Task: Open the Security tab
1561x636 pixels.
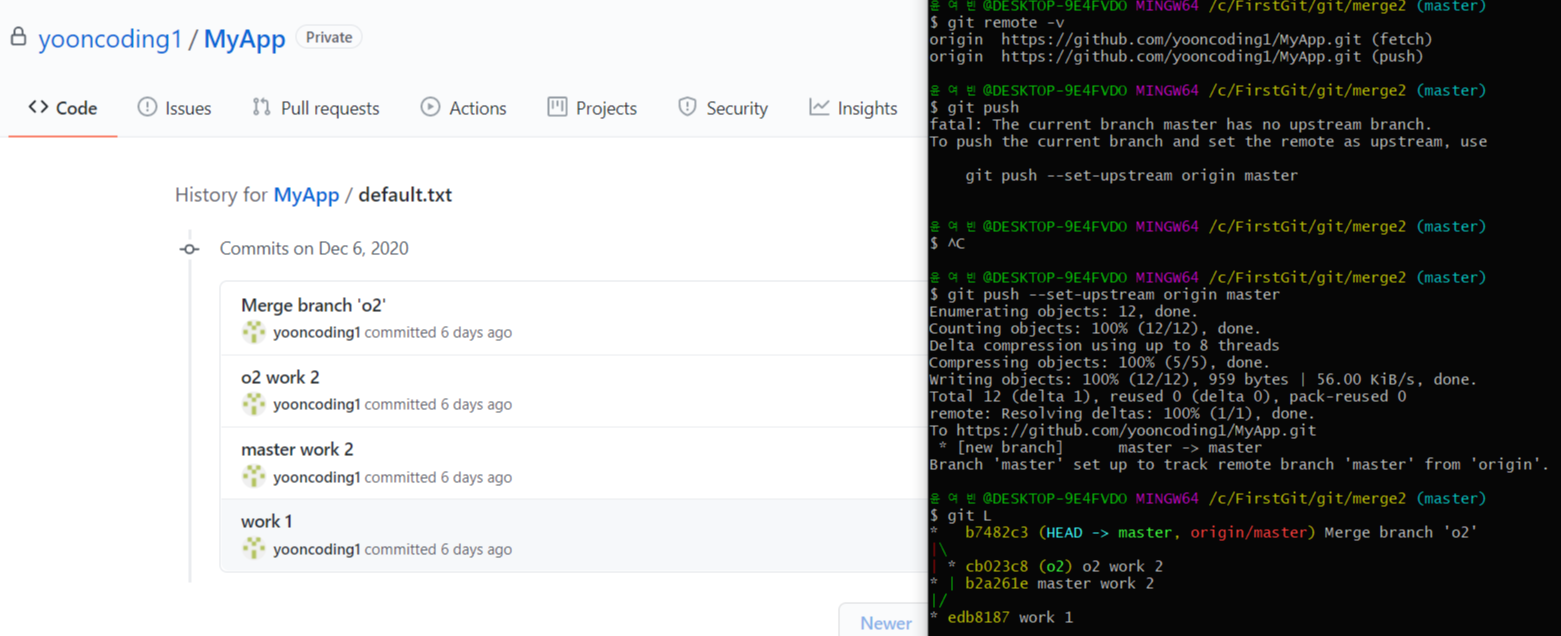Action: [723, 108]
